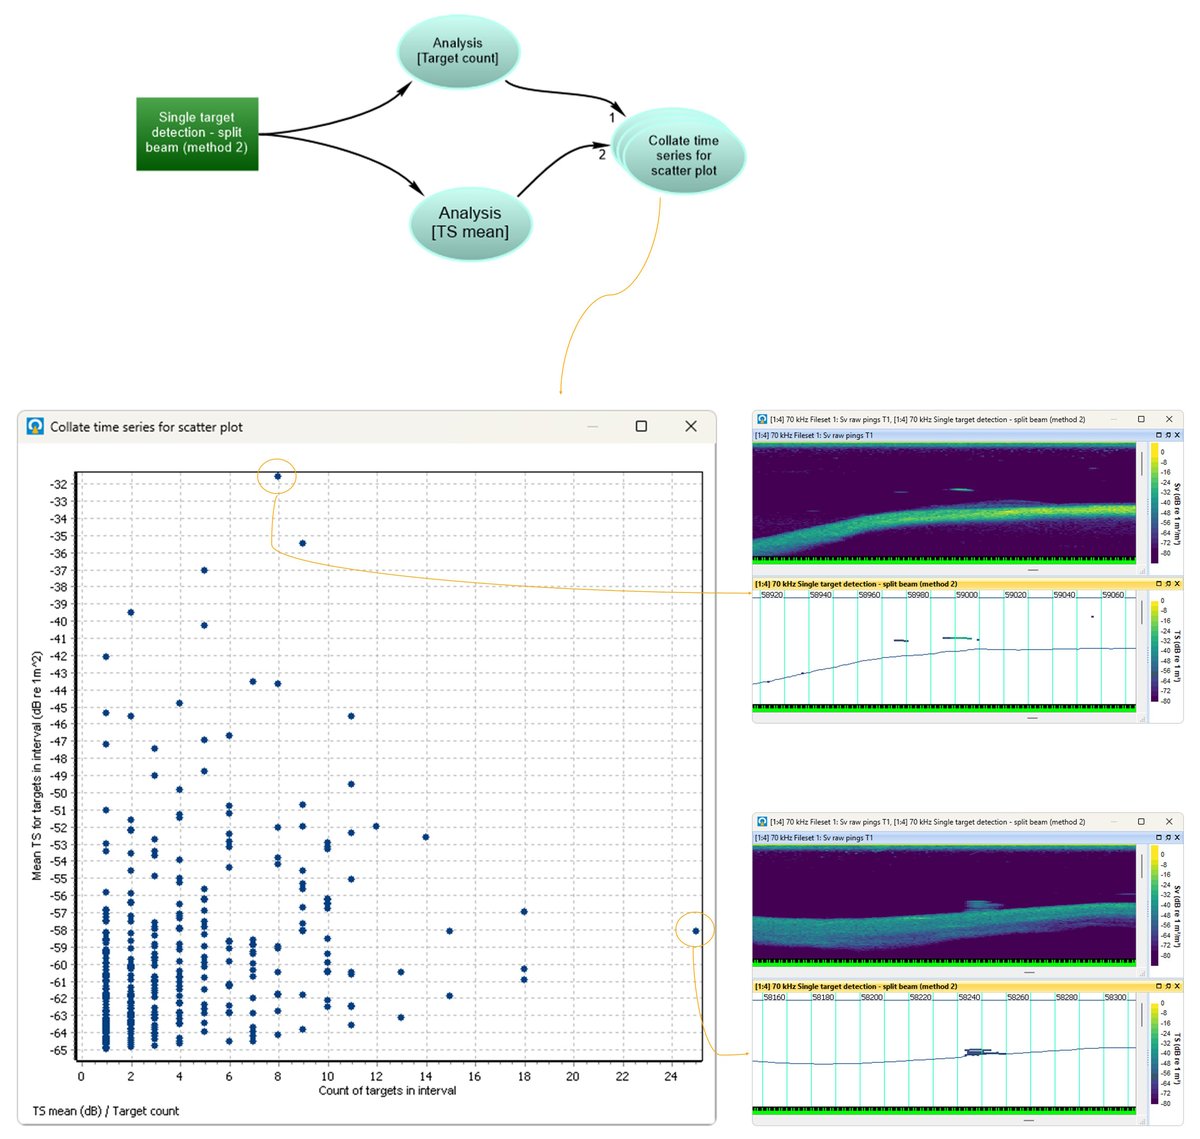Open the Collate time series for scatter plot node
This screenshot has width=1200, height=1139.
pos(683,155)
